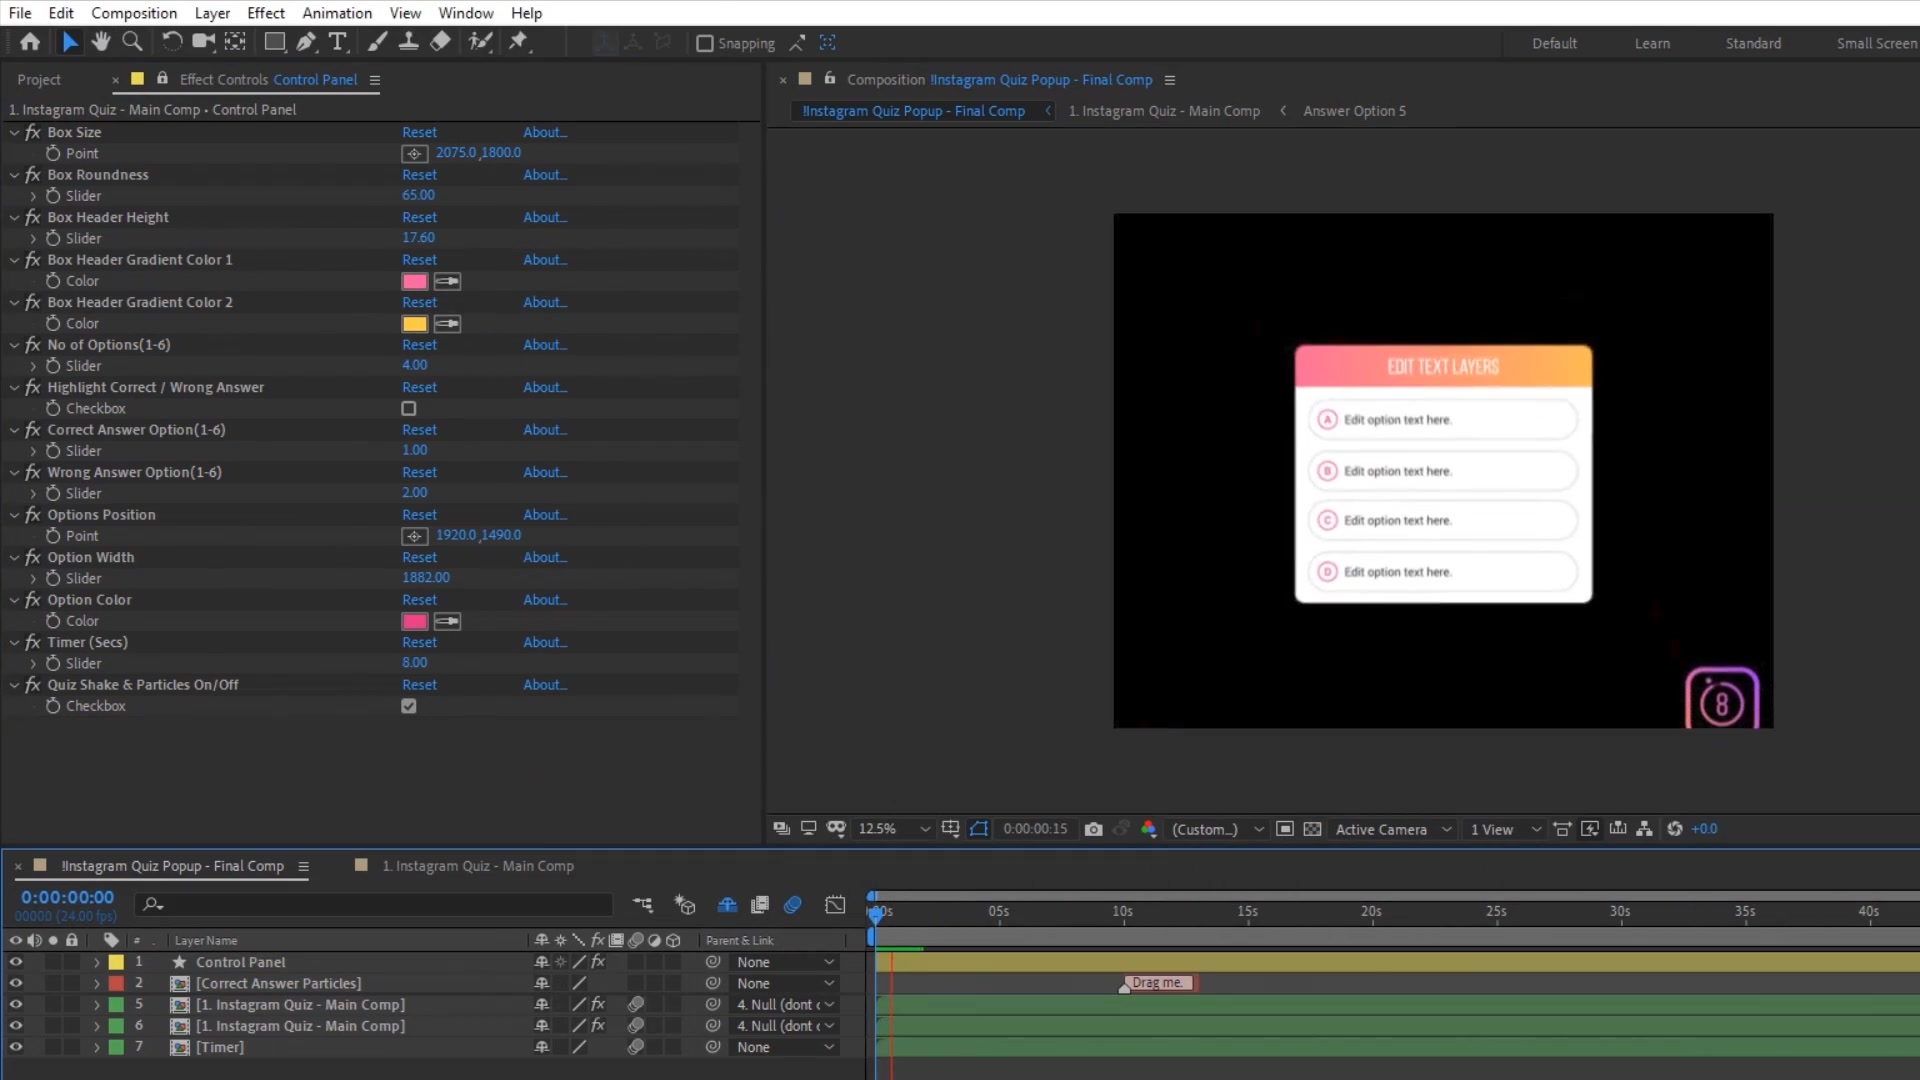Select the Puppet Pin tool
Image resolution: width=1920 pixels, height=1080 pixels.
[518, 42]
